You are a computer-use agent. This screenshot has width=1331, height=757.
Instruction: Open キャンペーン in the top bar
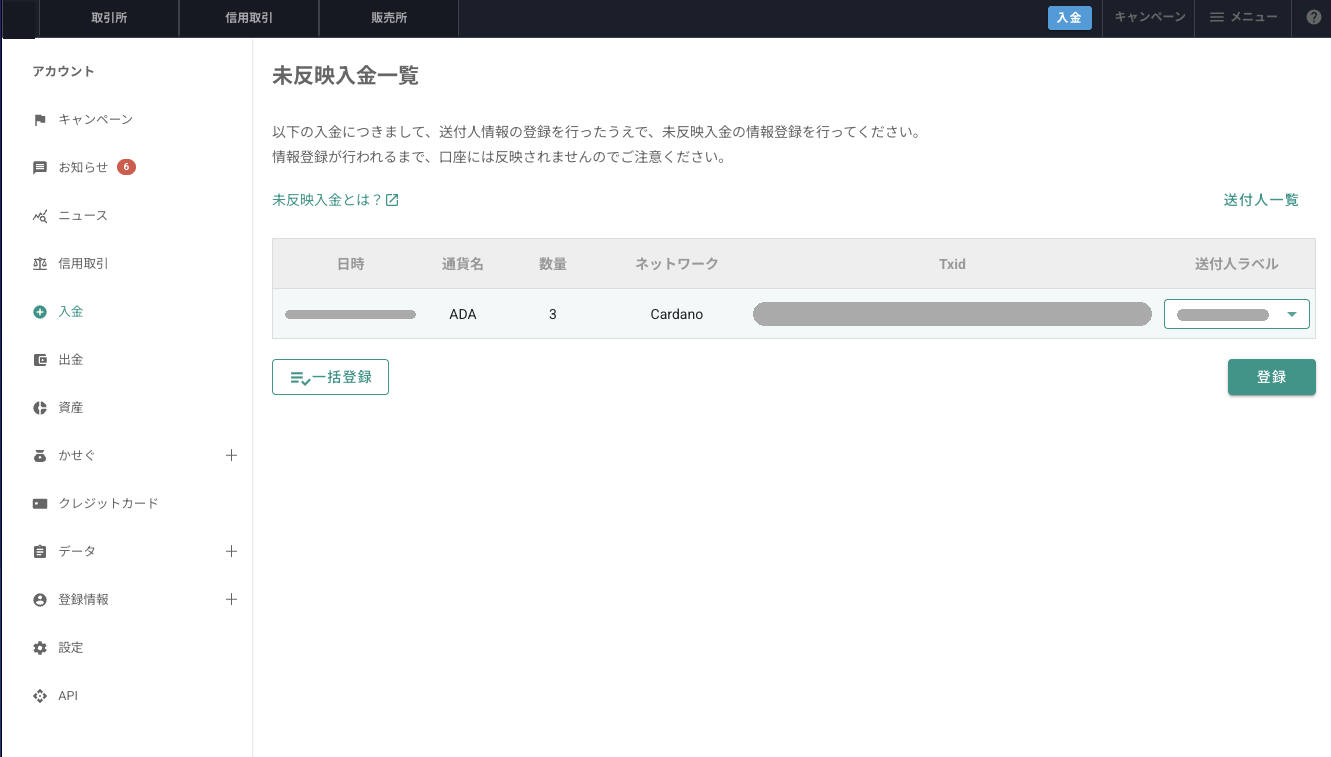coord(1150,17)
